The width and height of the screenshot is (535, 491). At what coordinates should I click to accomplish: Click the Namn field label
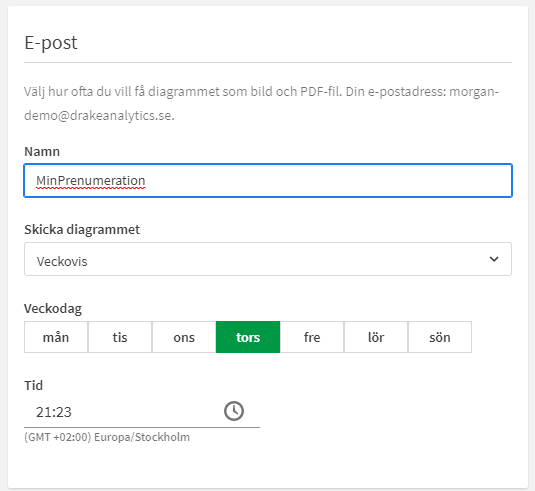click(x=42, y=151)
